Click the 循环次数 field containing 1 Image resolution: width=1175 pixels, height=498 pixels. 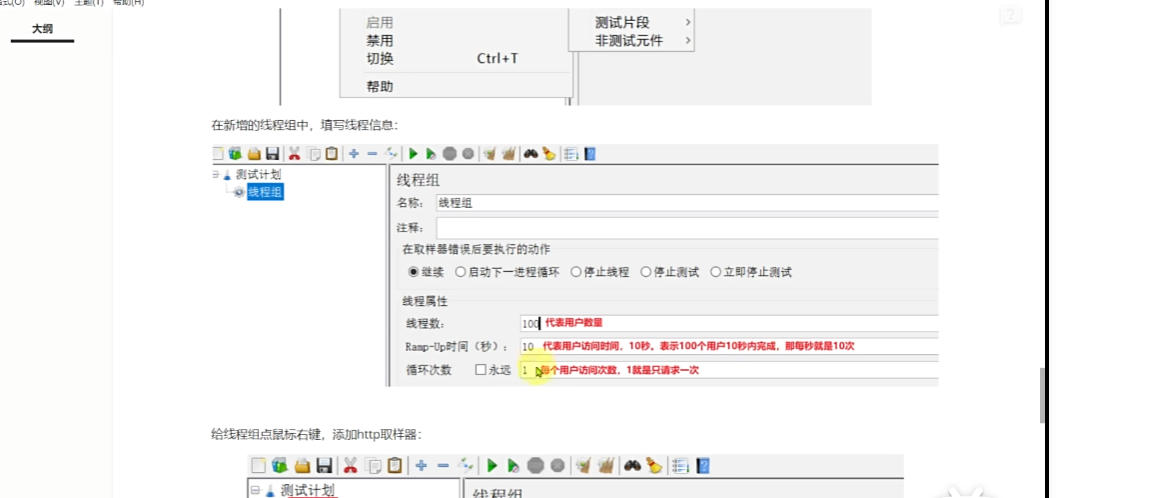pyautogui.click(x=729, y=370)
